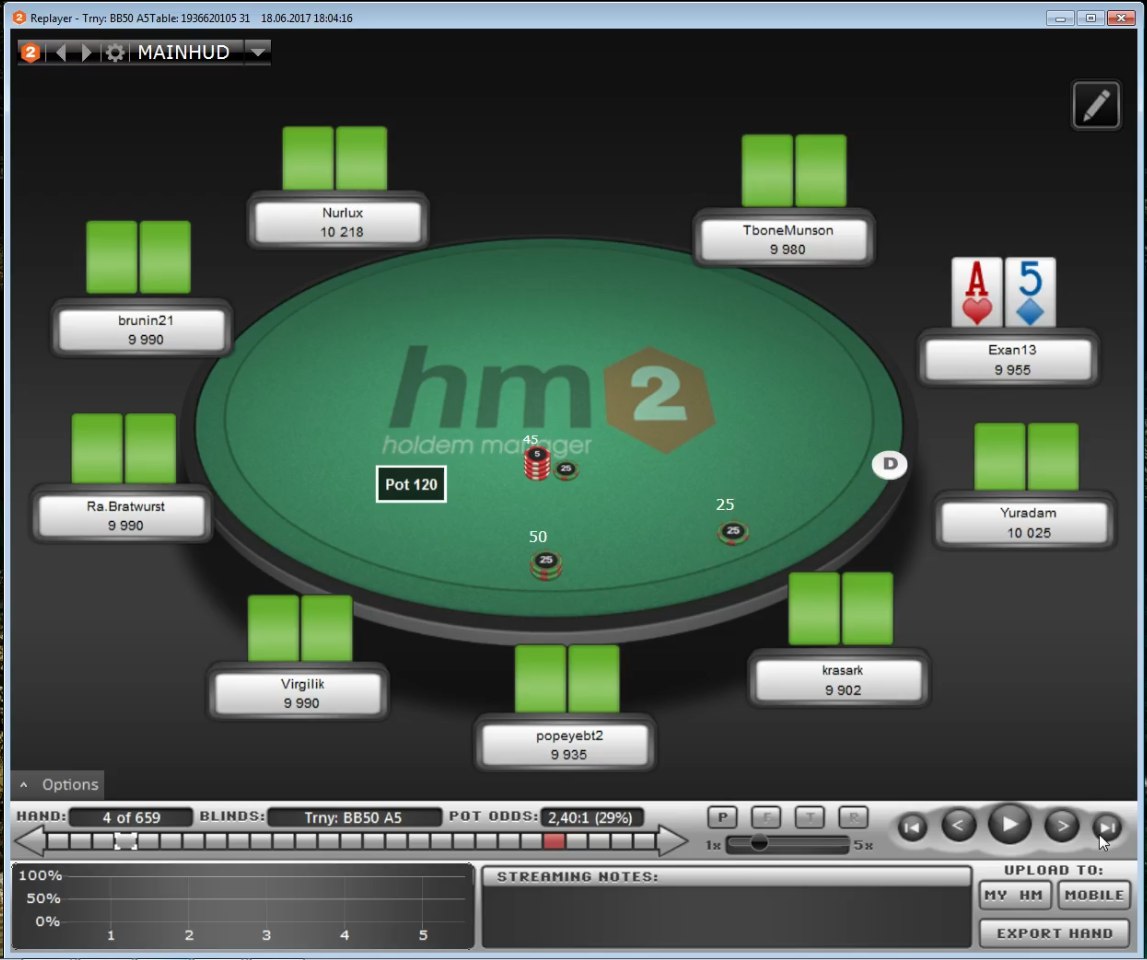Click the pot odds value 2,40:1 (29%)

591,817
